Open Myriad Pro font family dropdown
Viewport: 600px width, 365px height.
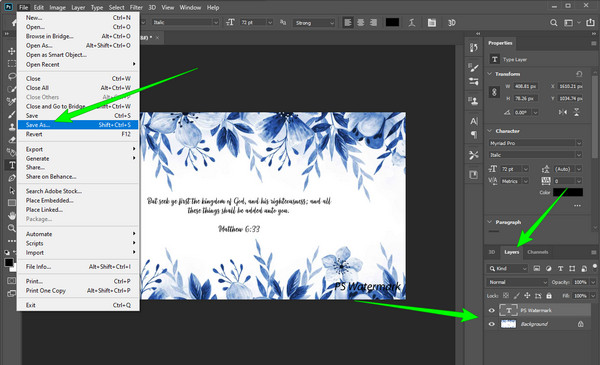536,143
